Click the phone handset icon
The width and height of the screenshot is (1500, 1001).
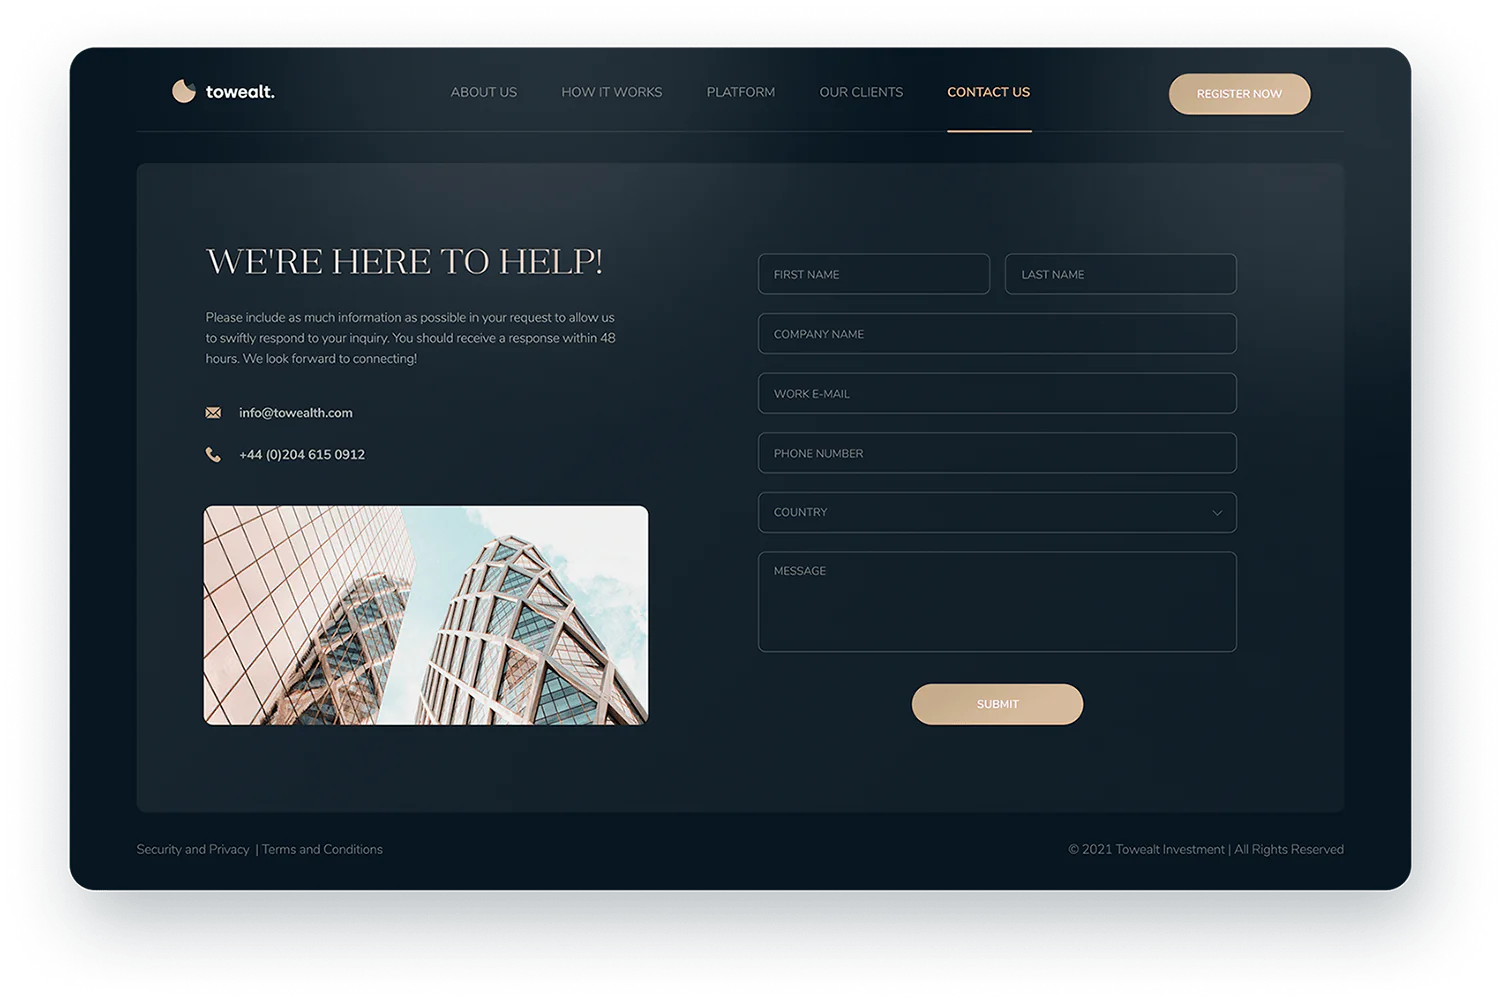(213, 455)
